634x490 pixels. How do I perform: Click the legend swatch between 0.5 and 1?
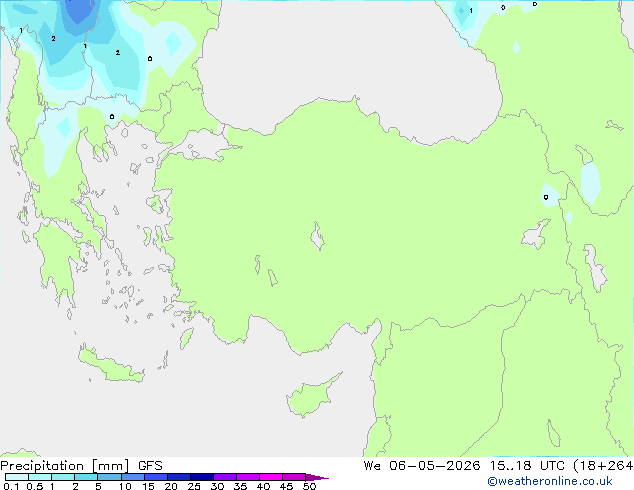pyautogui.click(x=40, y=477)
